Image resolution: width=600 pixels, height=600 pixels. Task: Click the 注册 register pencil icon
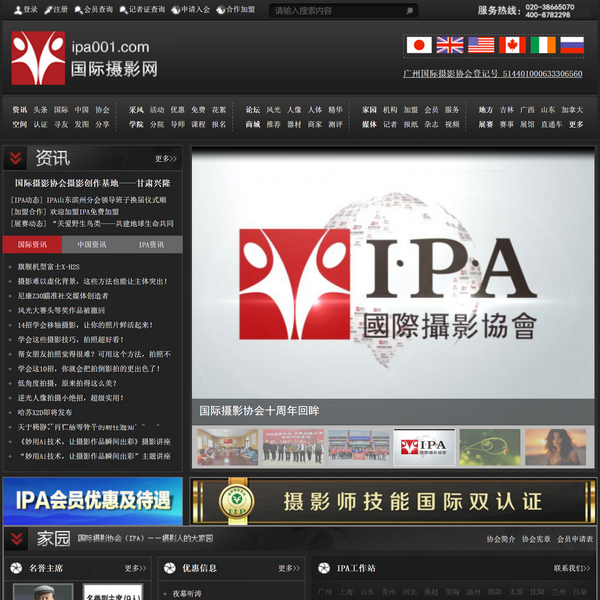click(x=48, y=10)
